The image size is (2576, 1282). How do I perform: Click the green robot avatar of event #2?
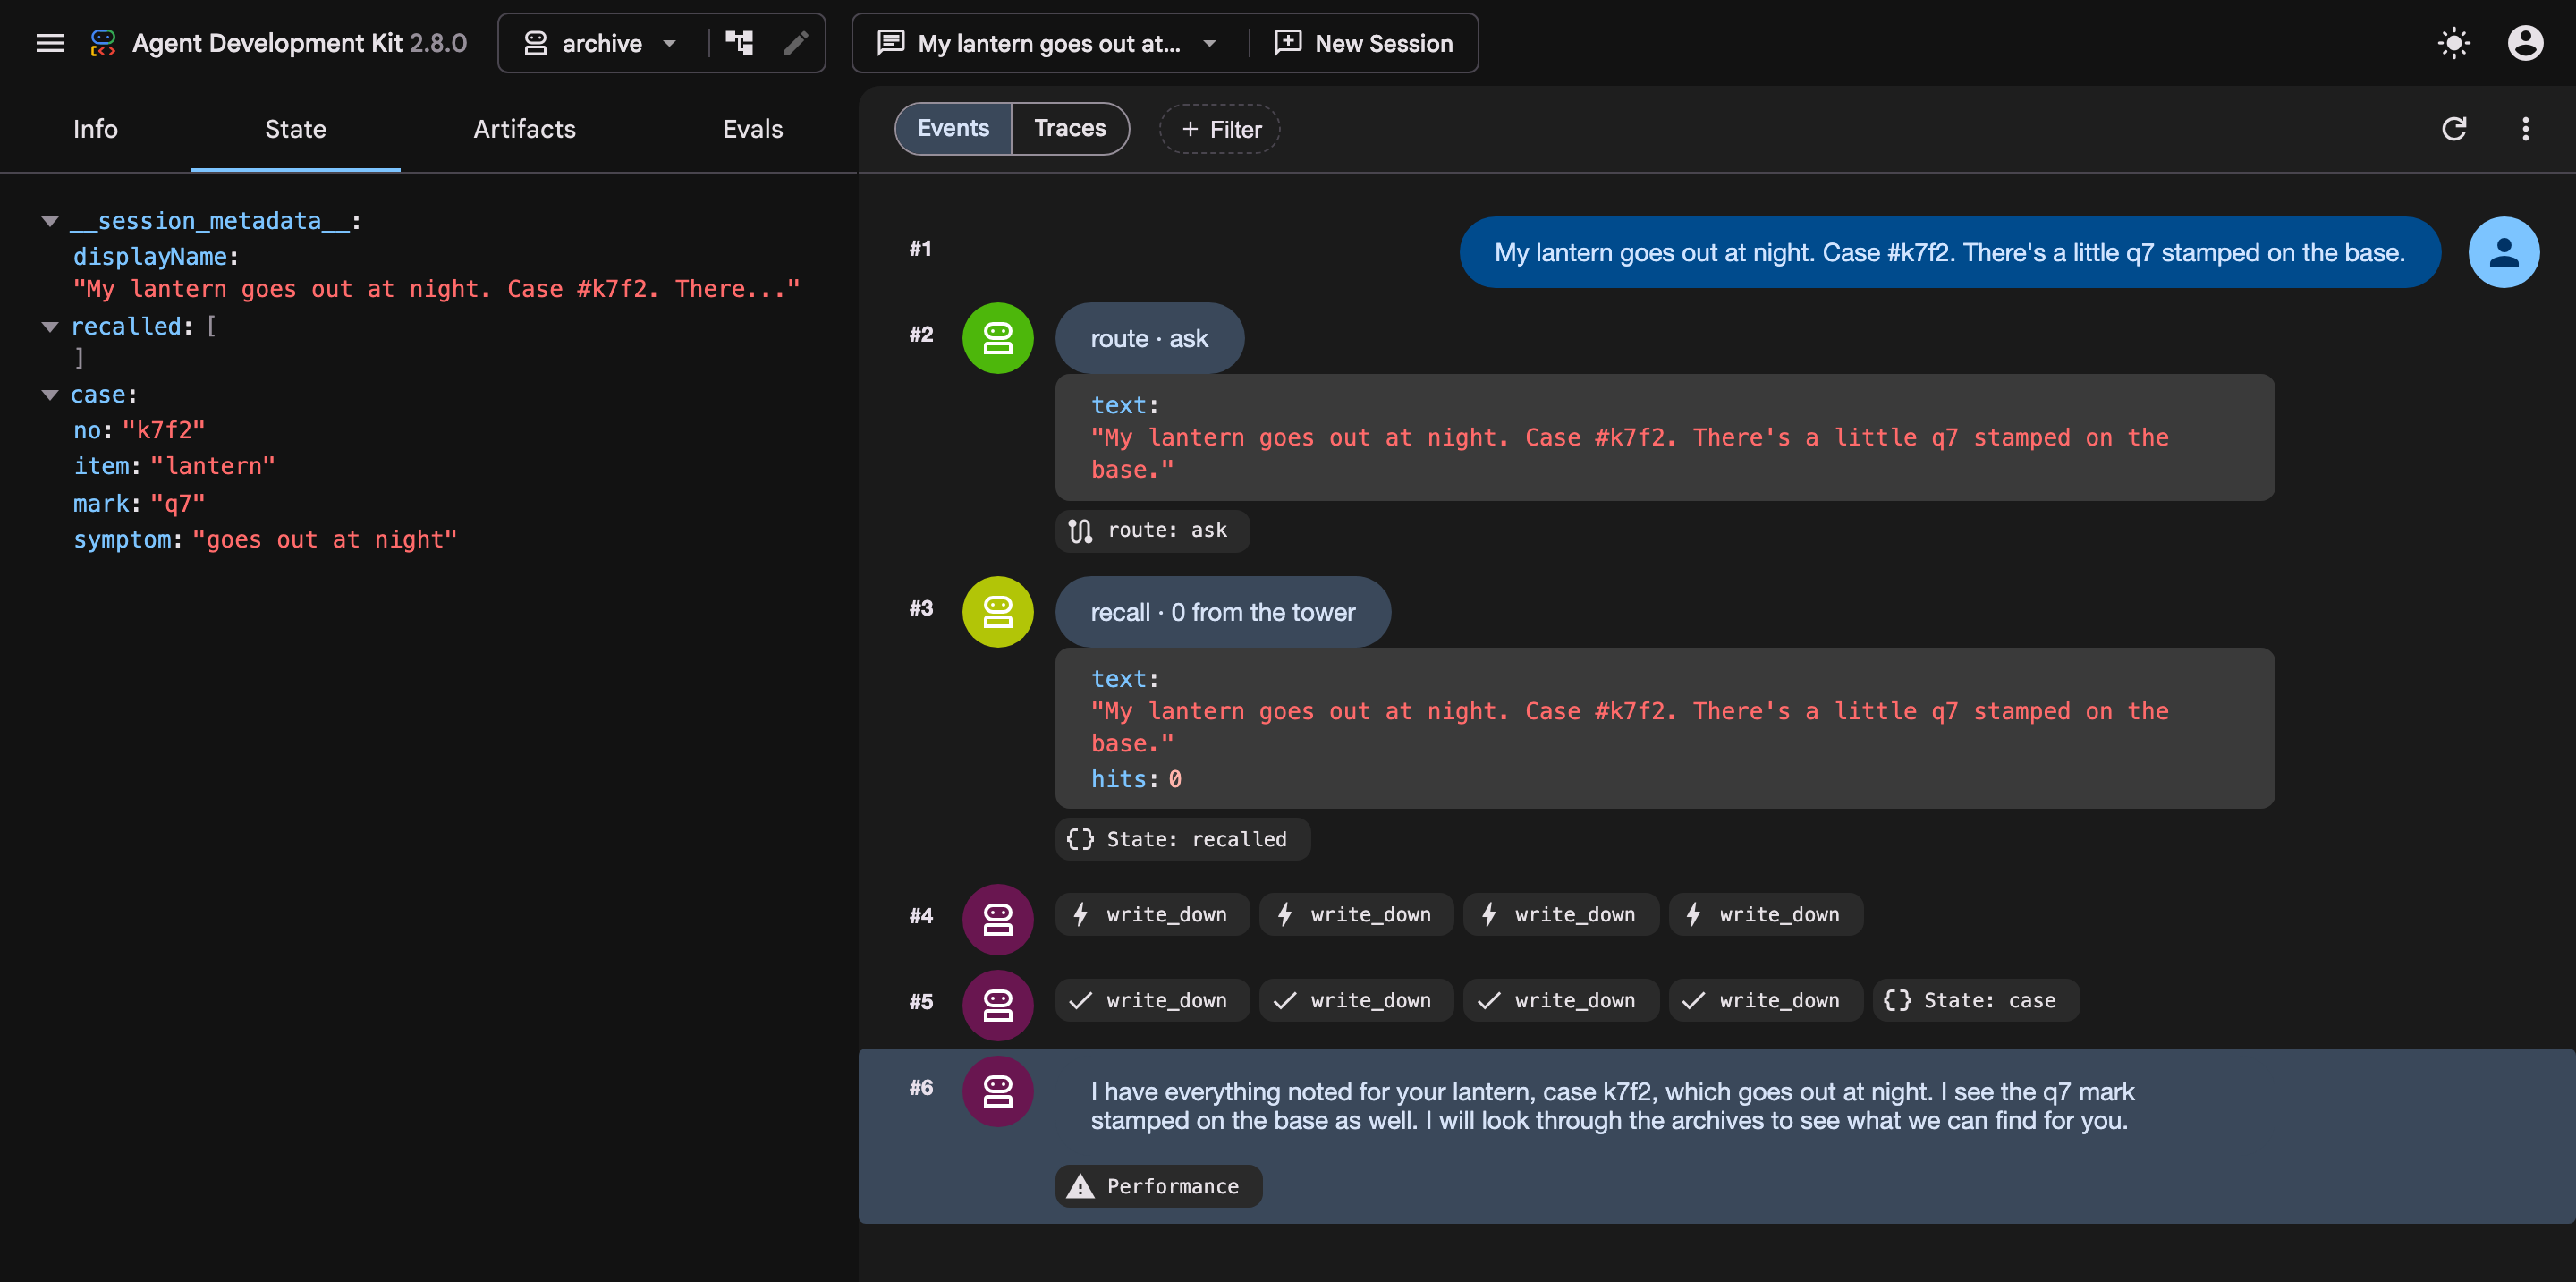point(997,338)
